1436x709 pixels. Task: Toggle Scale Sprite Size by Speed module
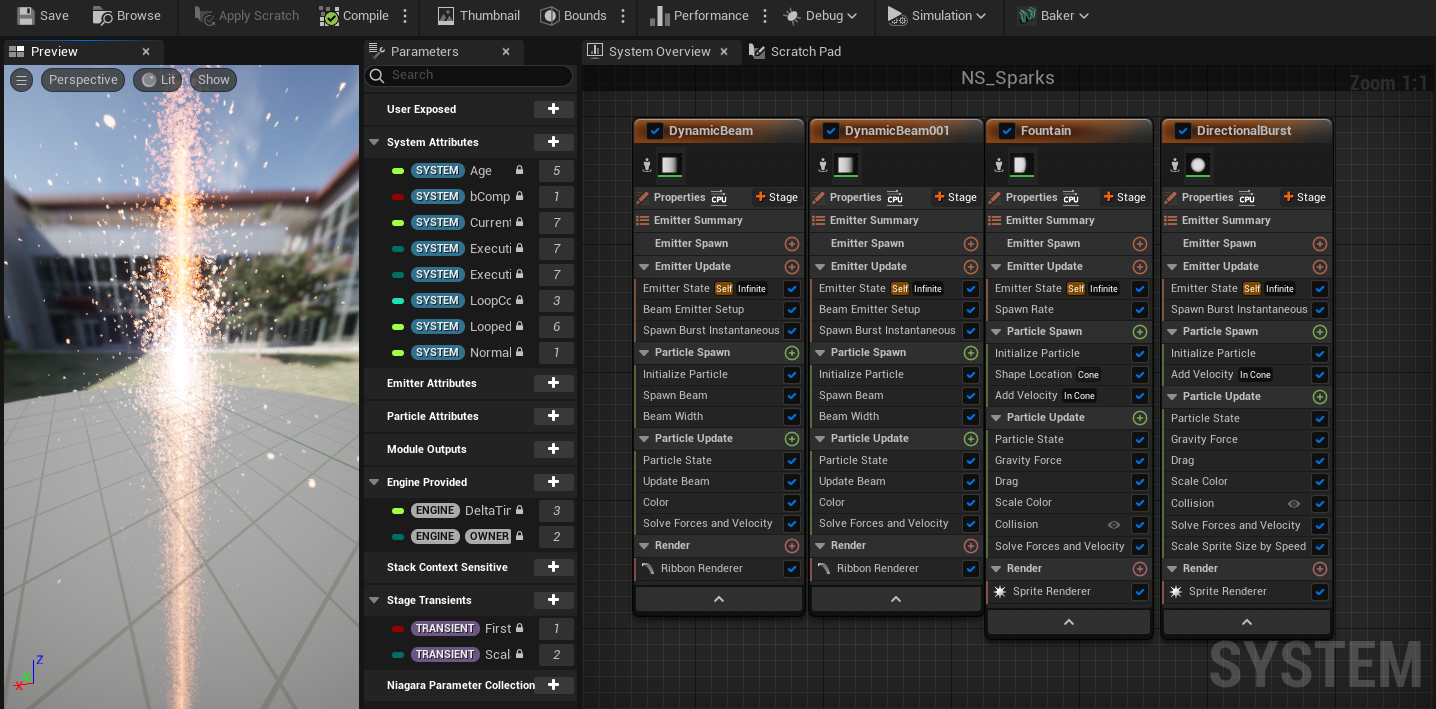point(1320,547)
